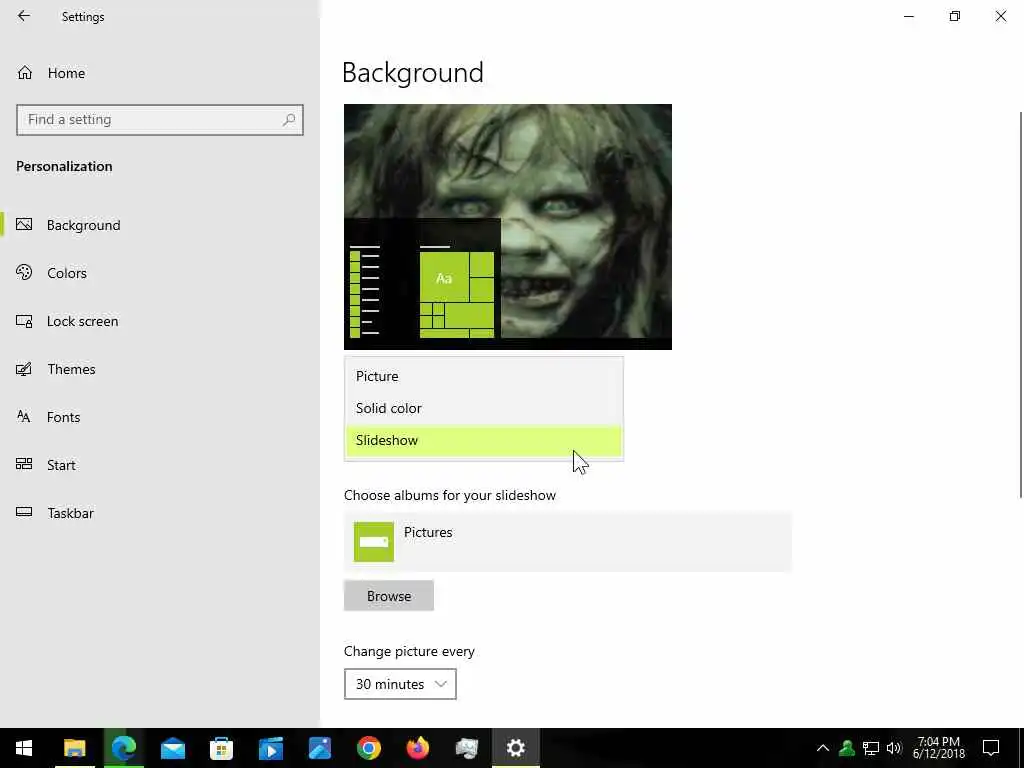Open Movies & TV app in taskbar
This screenshot has width=1024, height=768.
click(x=270, y=748)
